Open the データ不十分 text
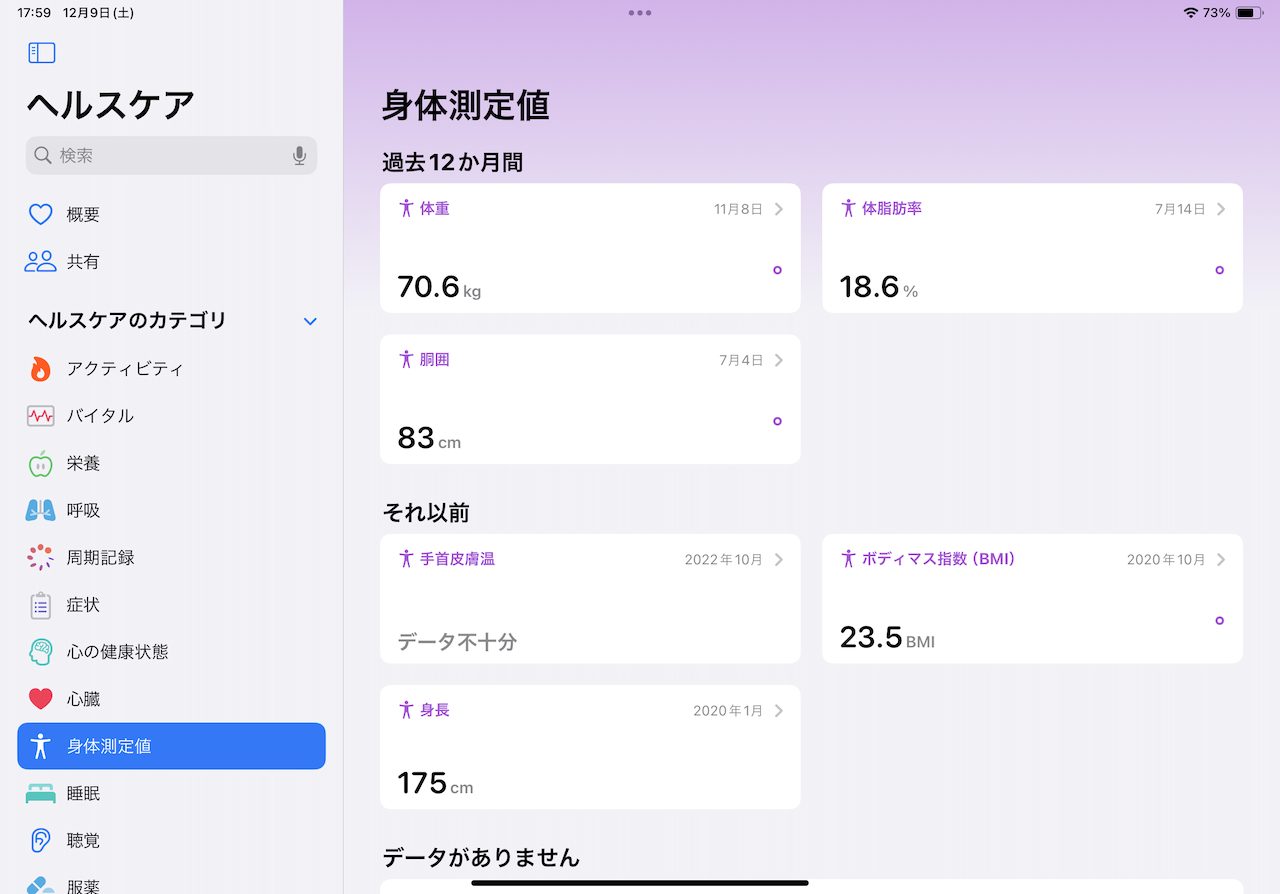The image size is (1280, 894). pos(457,642)
